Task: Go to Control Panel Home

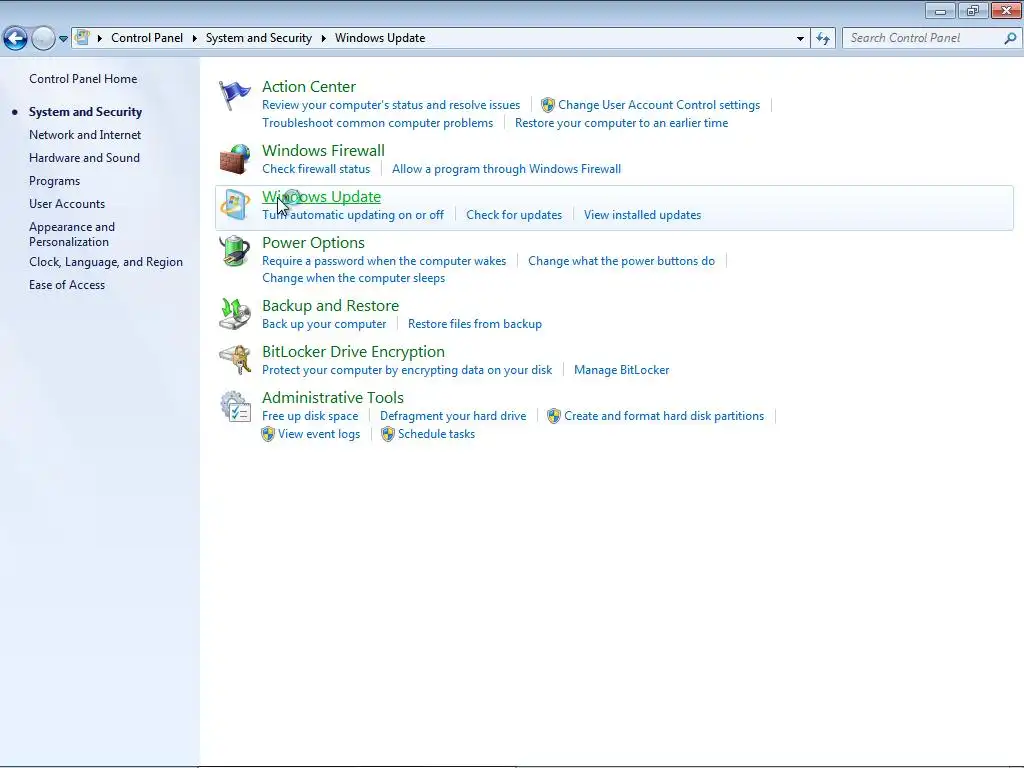Action: [x=83, y=78]
